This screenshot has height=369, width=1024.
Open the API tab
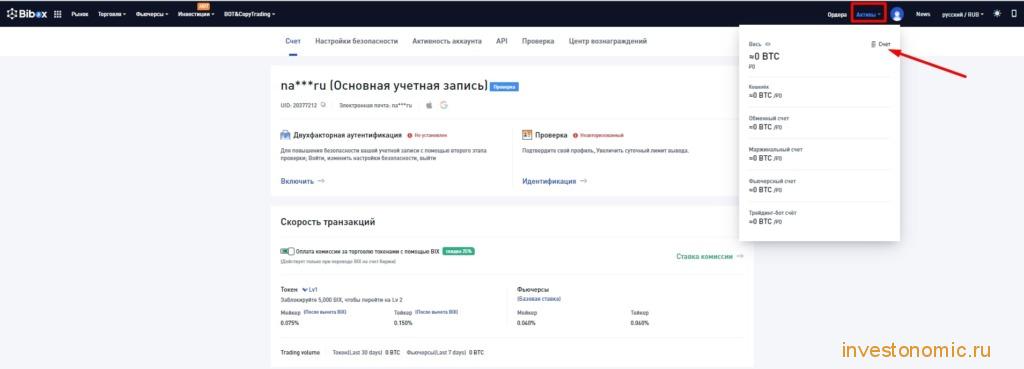[x=502, y=41]
